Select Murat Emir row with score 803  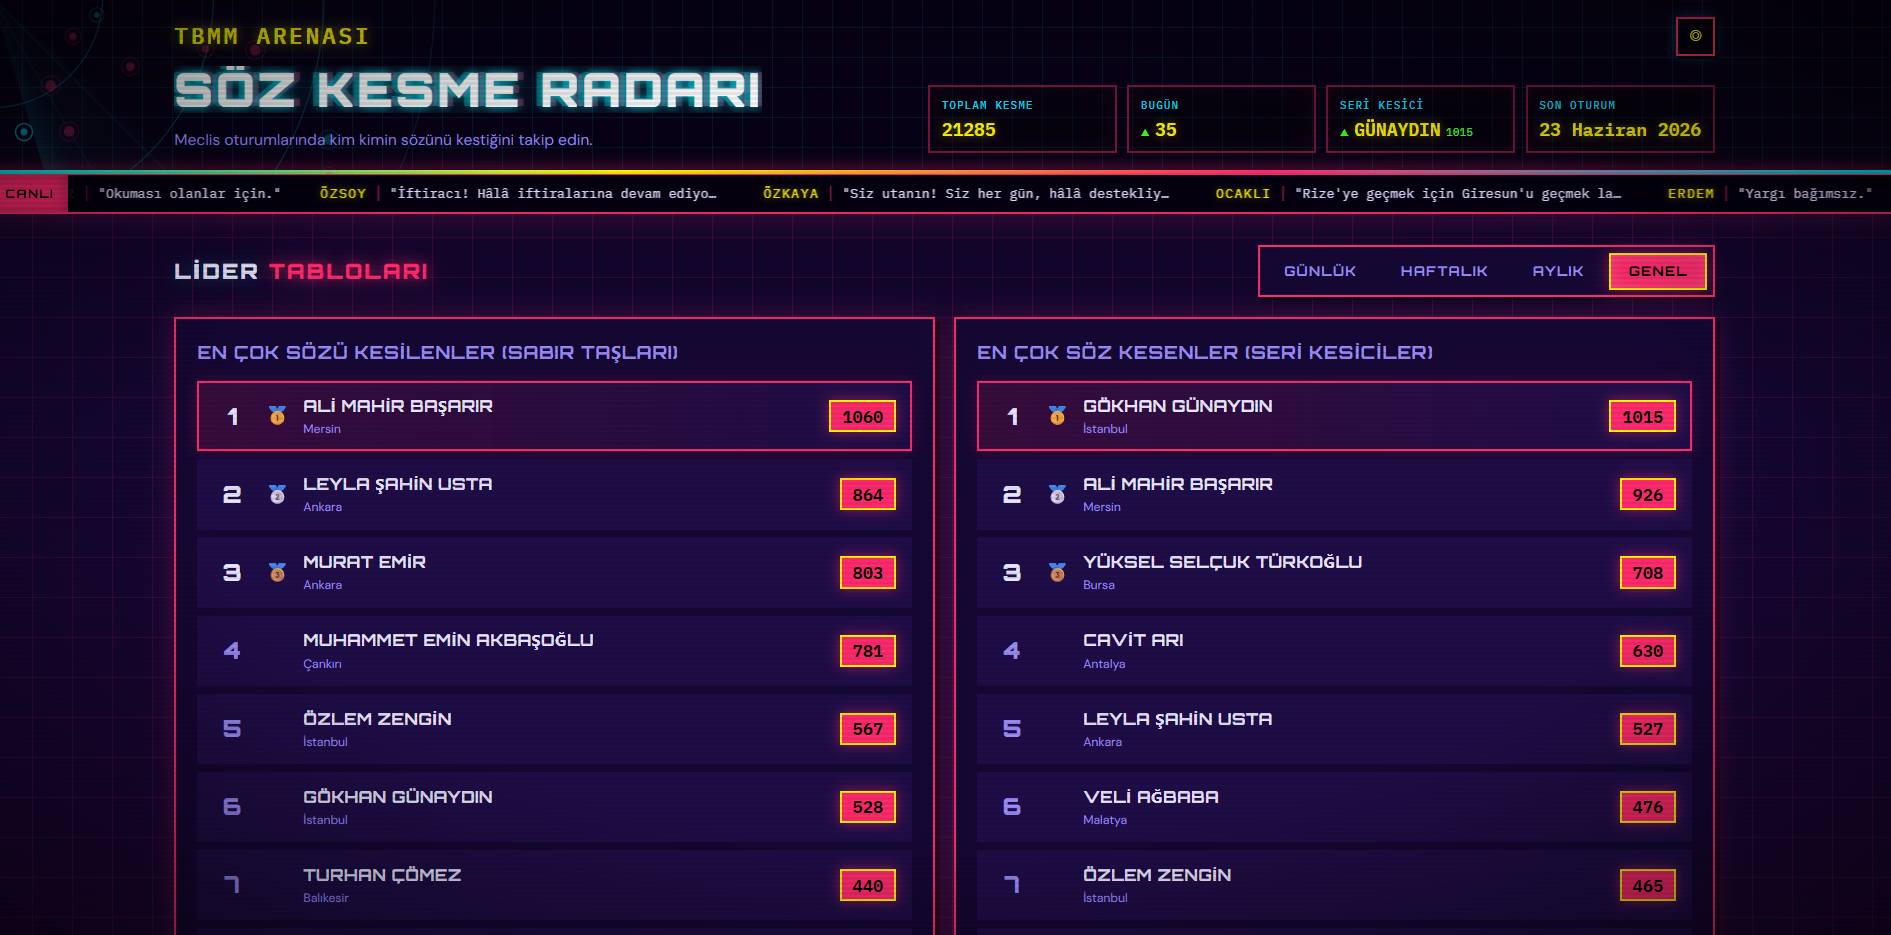554,572
